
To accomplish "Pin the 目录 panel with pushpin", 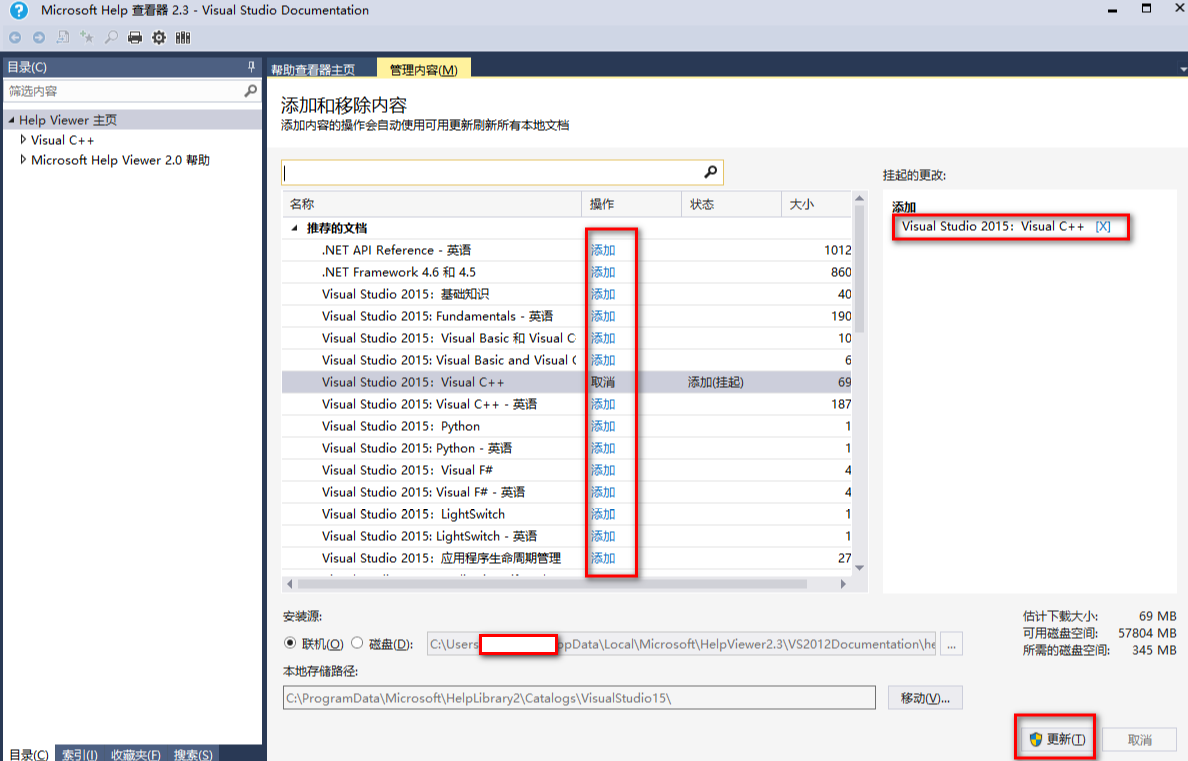I will point(252,67).
